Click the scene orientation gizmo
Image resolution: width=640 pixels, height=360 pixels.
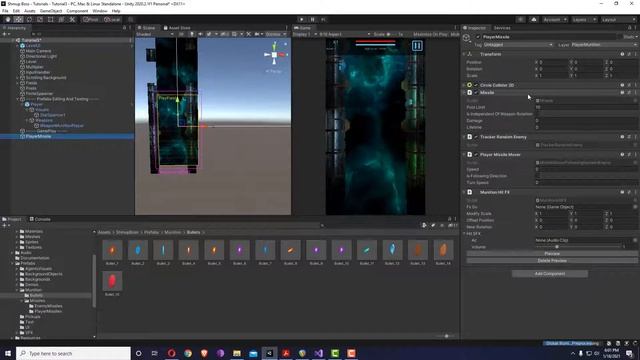(x=274, y=54)
